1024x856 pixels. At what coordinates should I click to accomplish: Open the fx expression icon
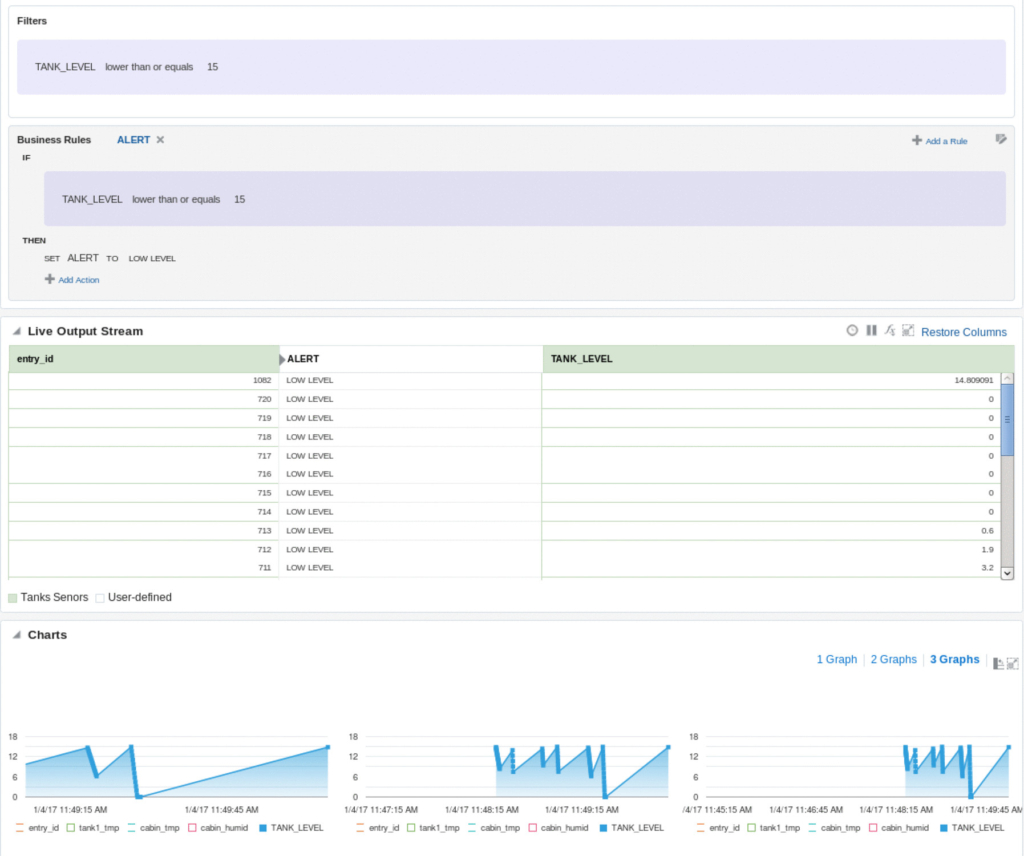pos(889,330)
